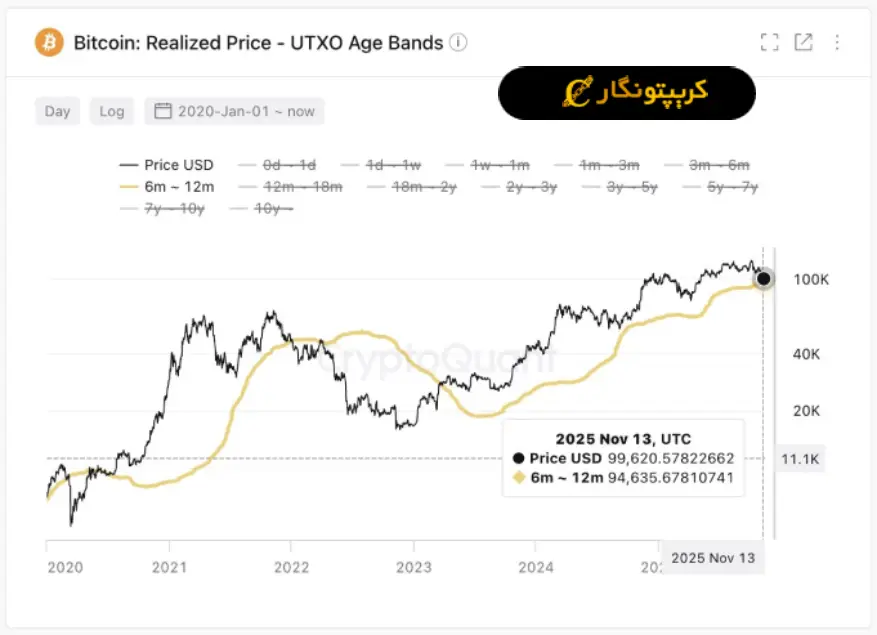Viewport: 877px width, 635px height.
Task: Click the Bitcoin logo icon
Action: [x=49, y=43]
